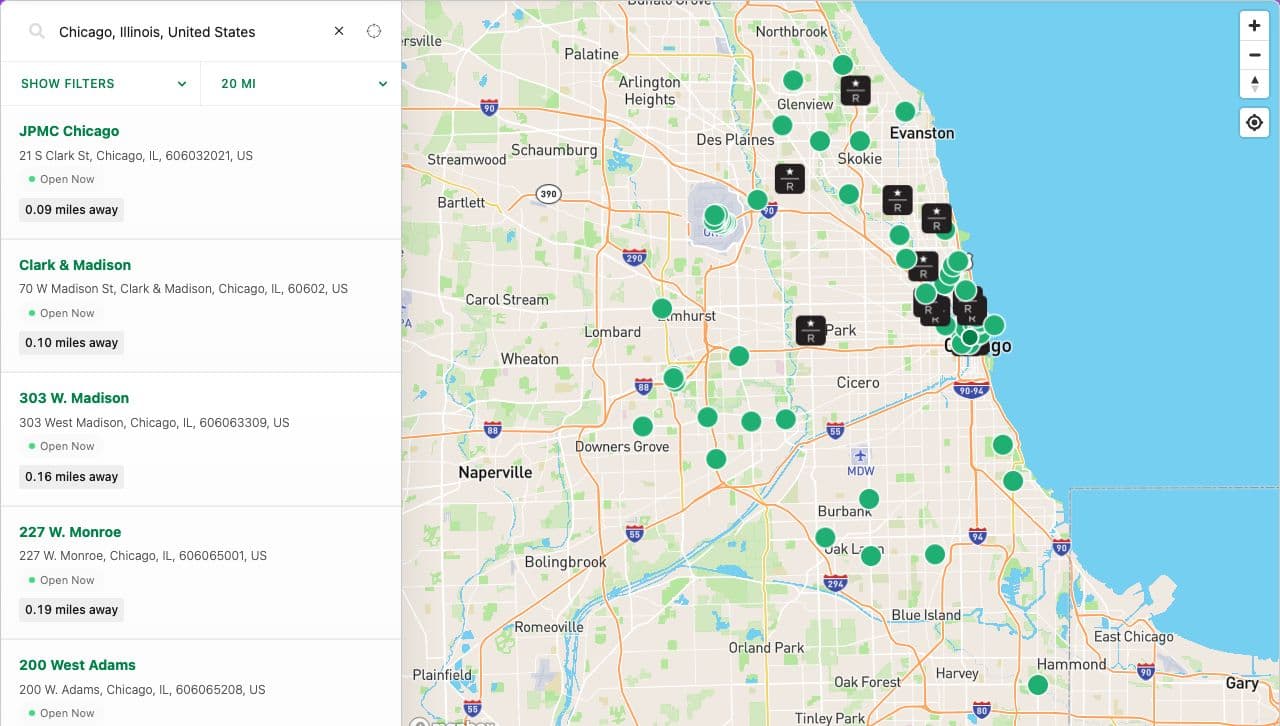
Task: Use current location in search bar
Action: coord(374,31)
